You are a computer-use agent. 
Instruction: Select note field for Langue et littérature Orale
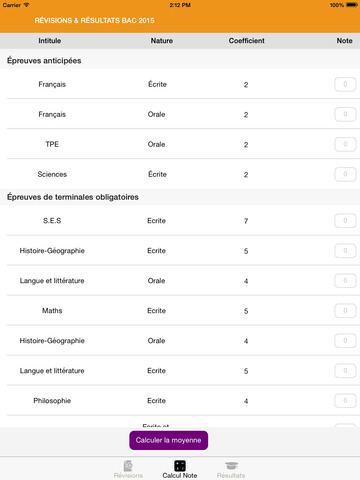coord(345,281)
